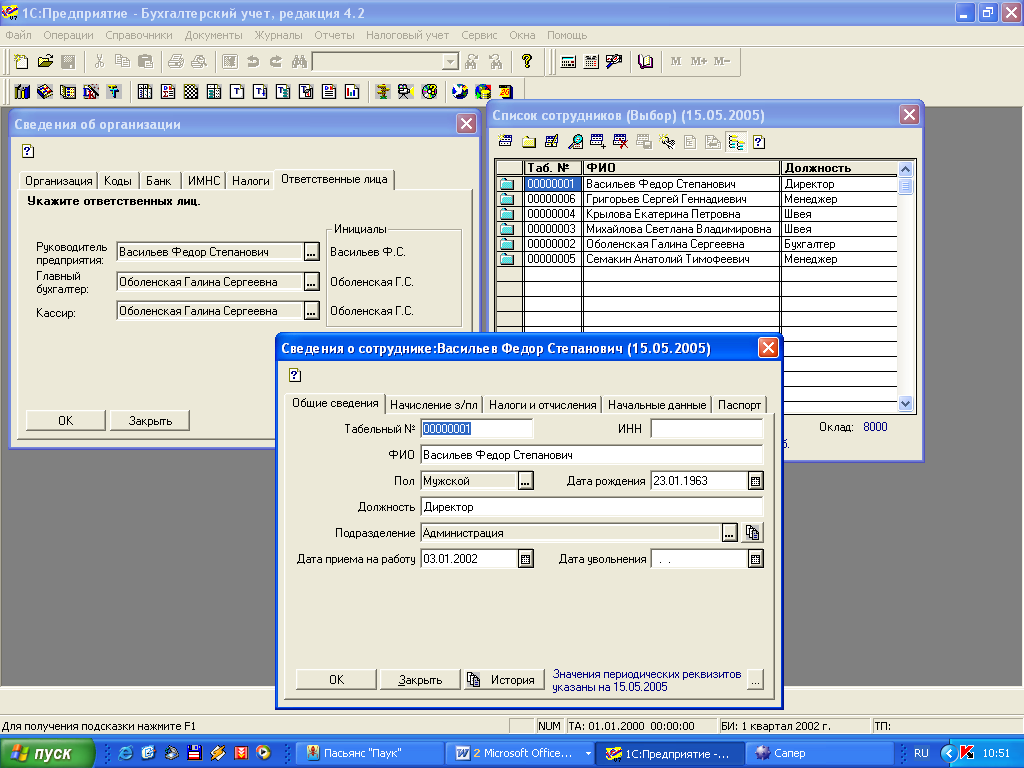Open Руководитель предприятия selection ellipsis button
1024x768 pixels.
(312, 252)
